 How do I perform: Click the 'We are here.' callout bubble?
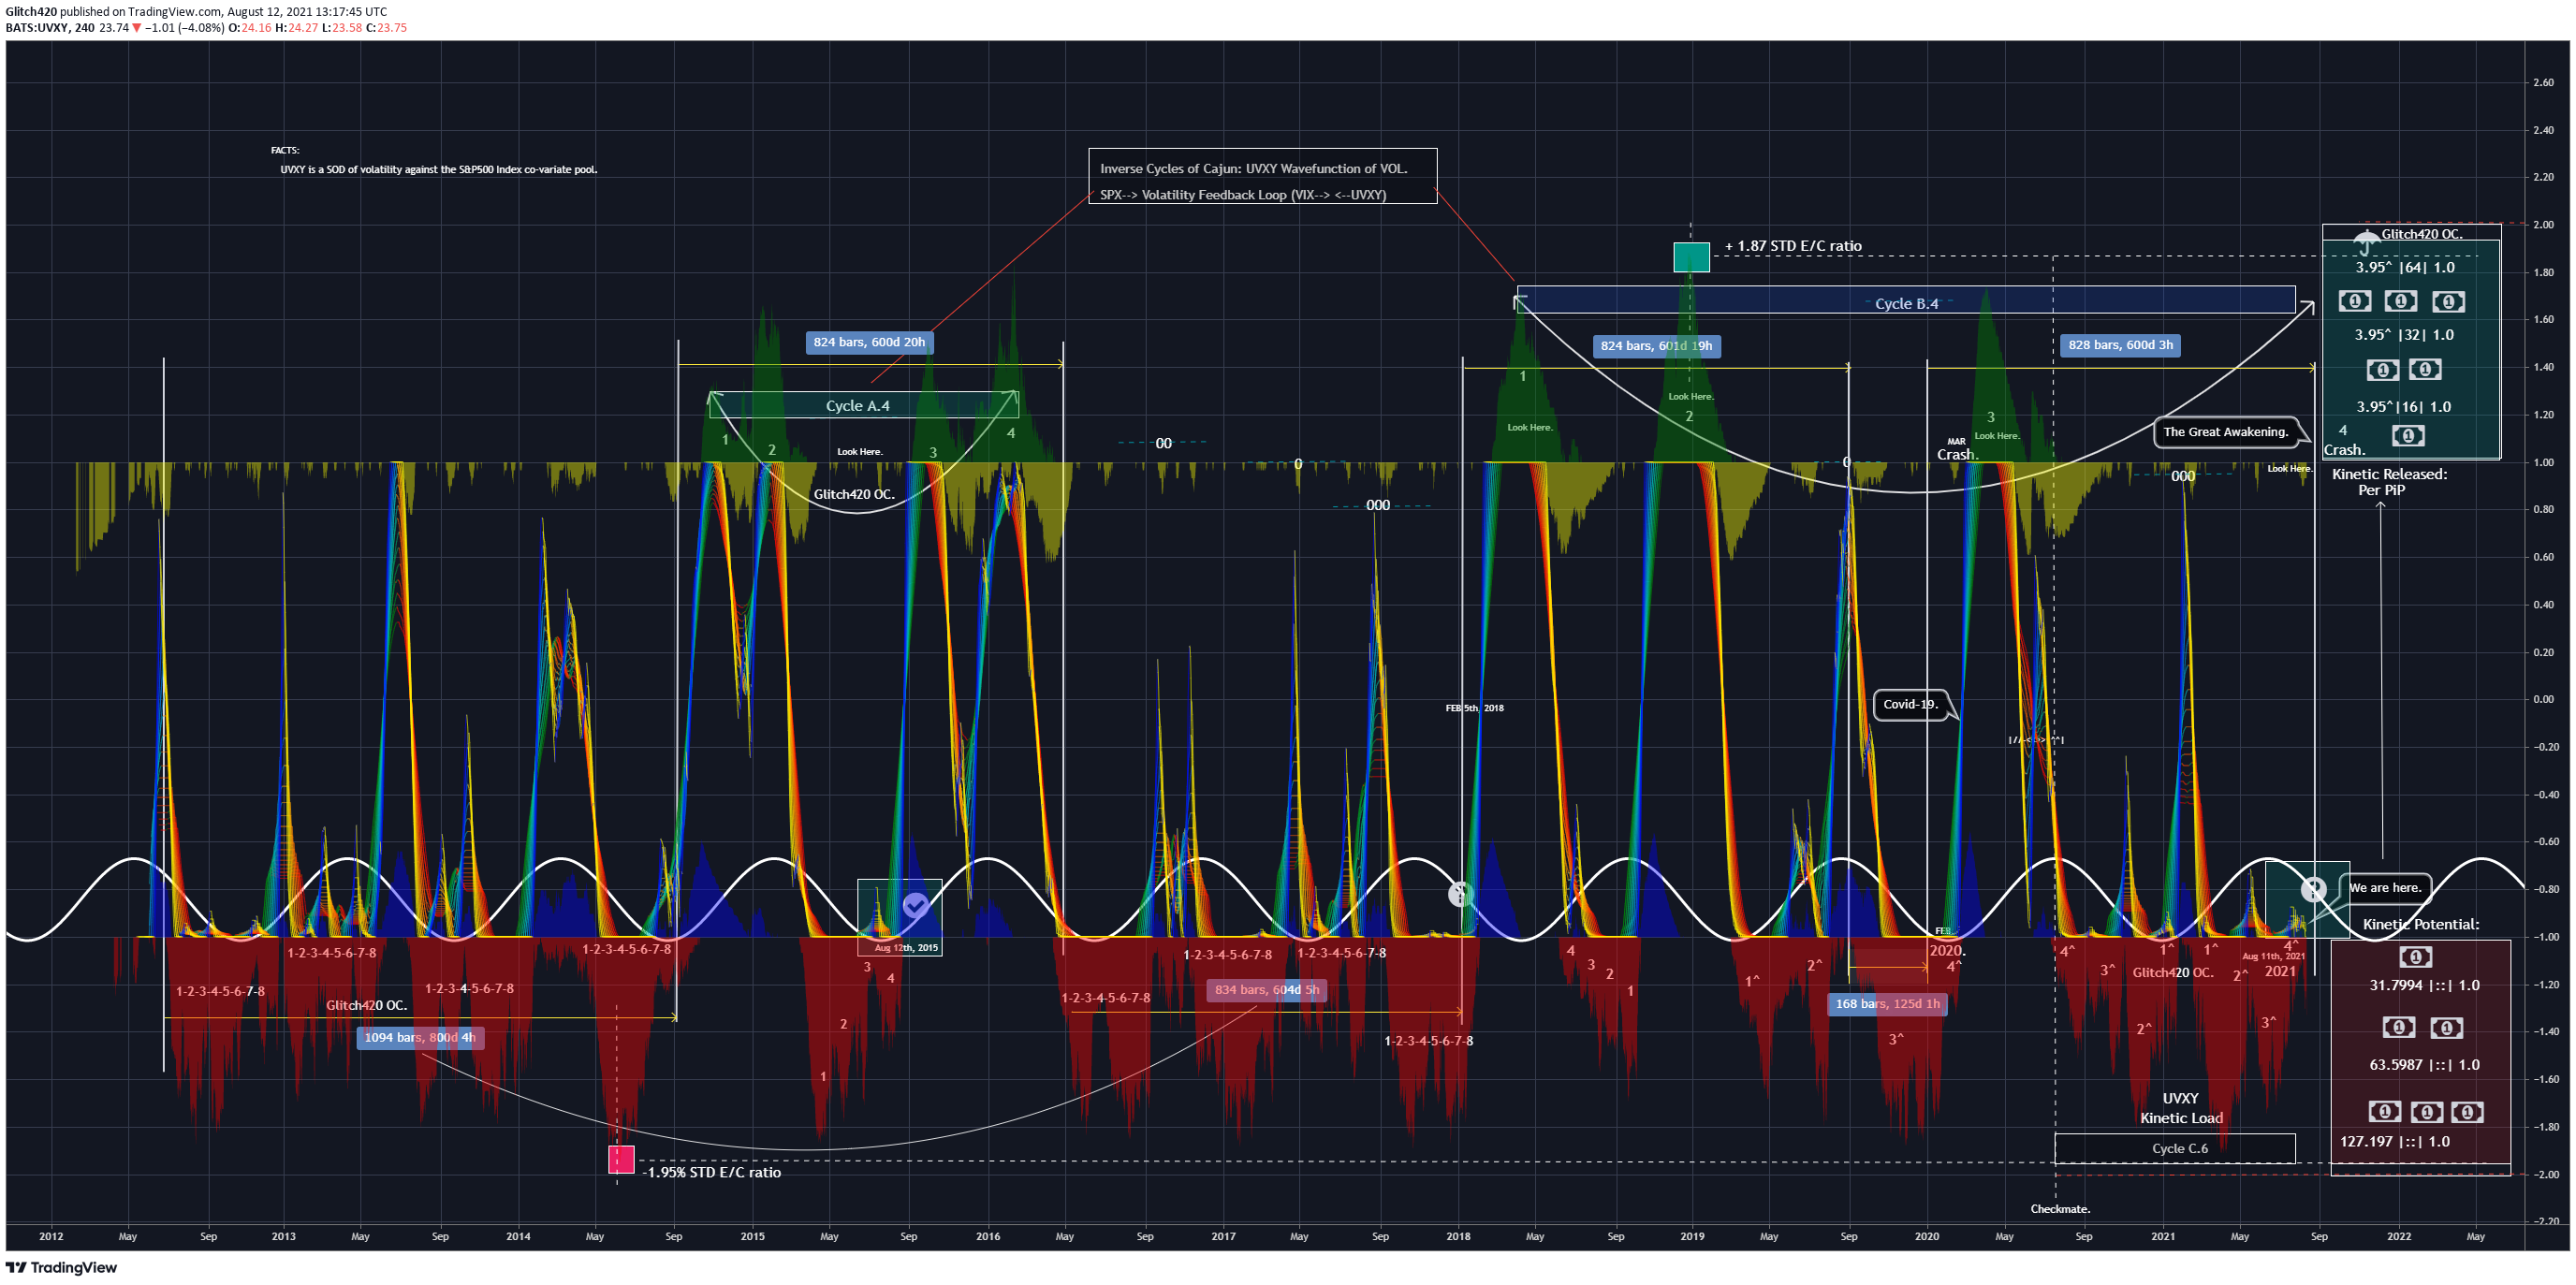[x=2385, y=888]
